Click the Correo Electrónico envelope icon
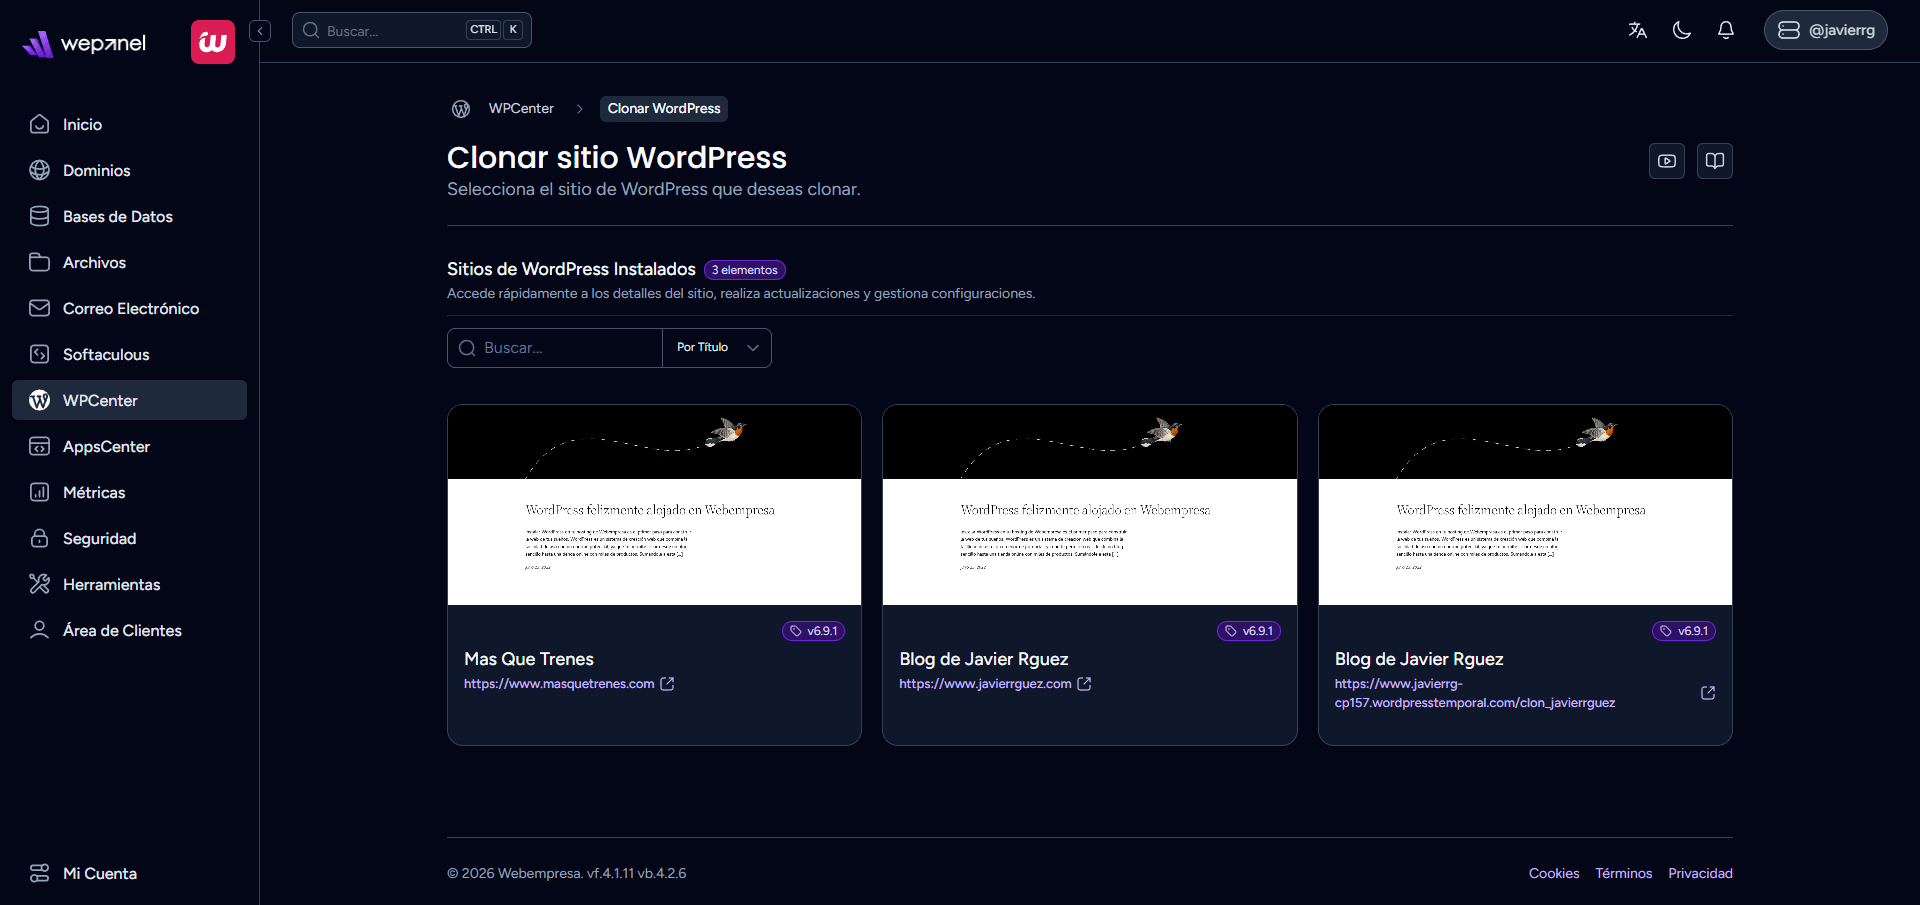1920x905 pixels. tap(40, 308)
